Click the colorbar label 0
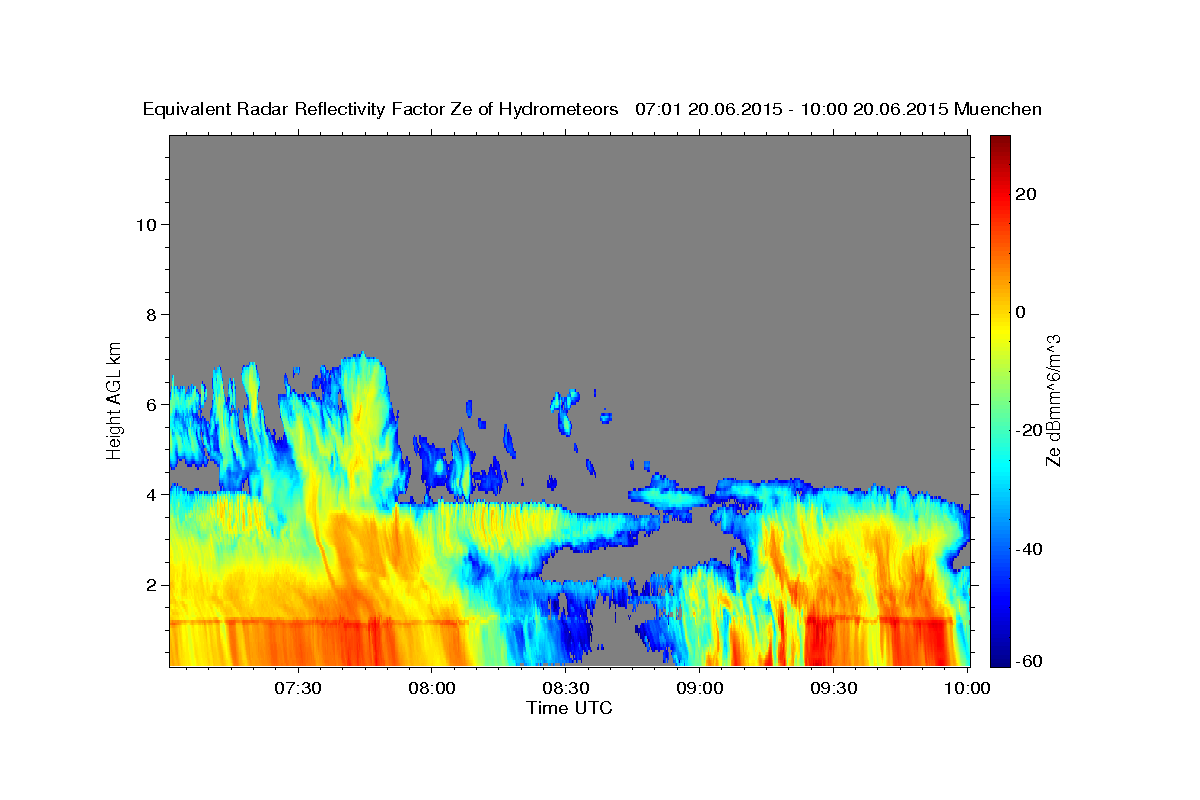Screen dimensions: 1200x800 [1021, 312]
